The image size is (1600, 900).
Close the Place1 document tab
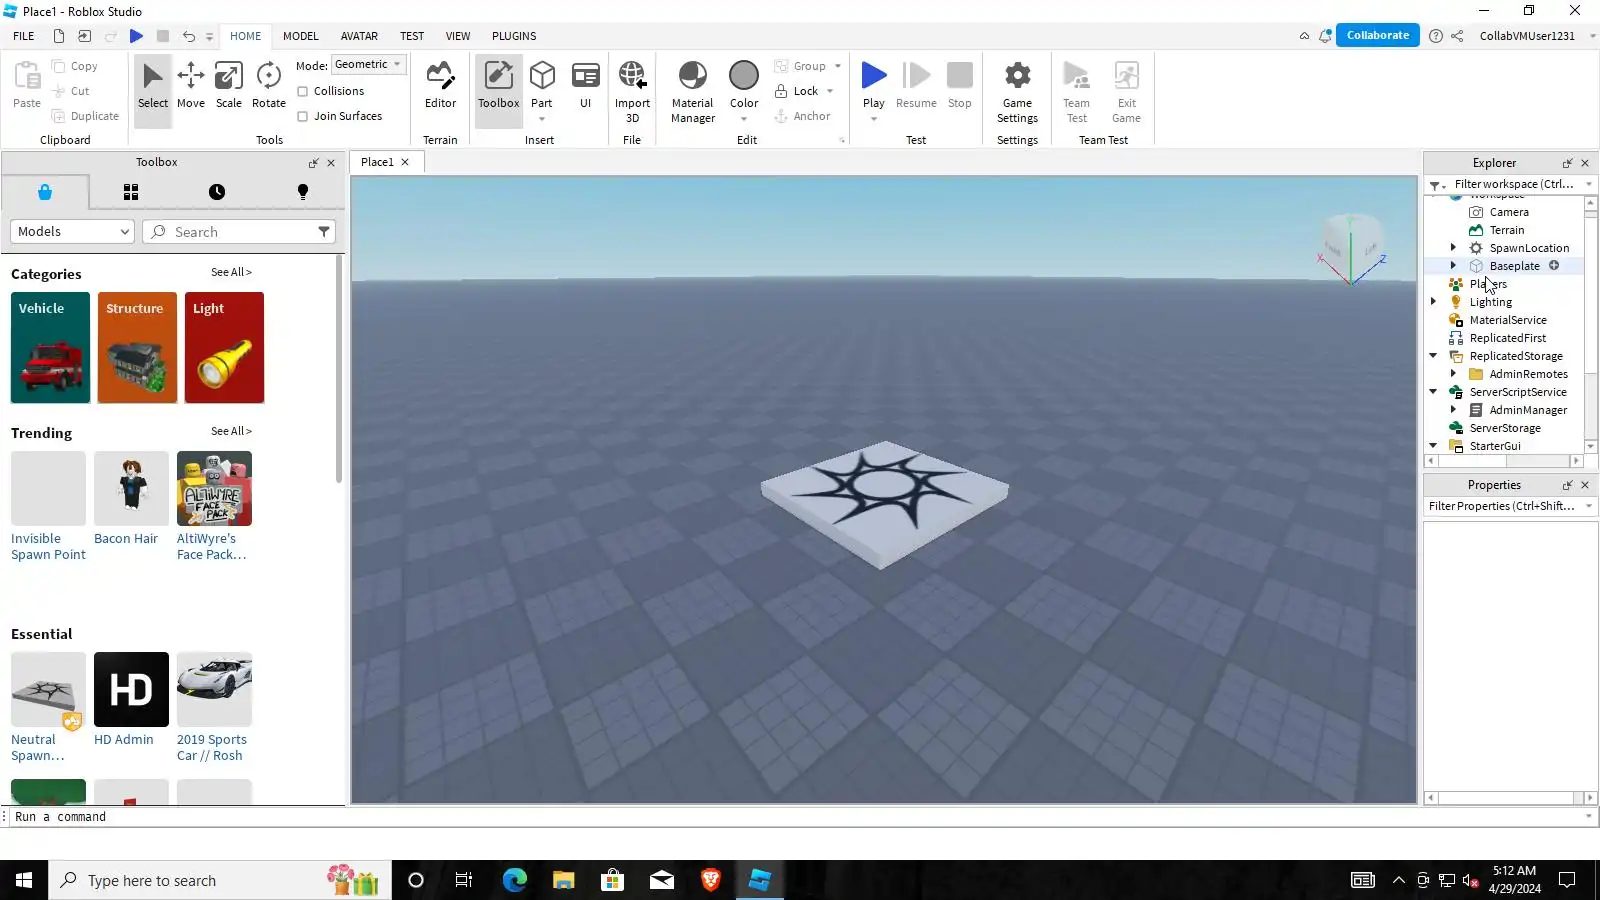point(405,162)
